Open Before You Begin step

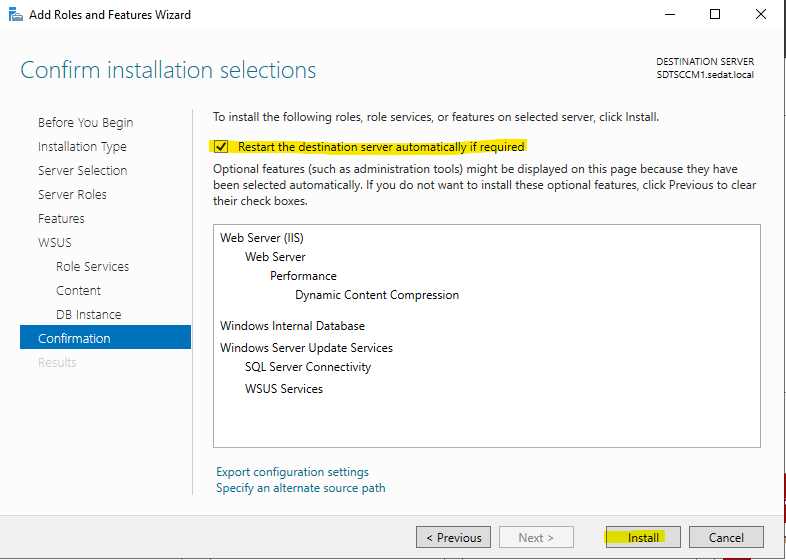tap(86, 123)
